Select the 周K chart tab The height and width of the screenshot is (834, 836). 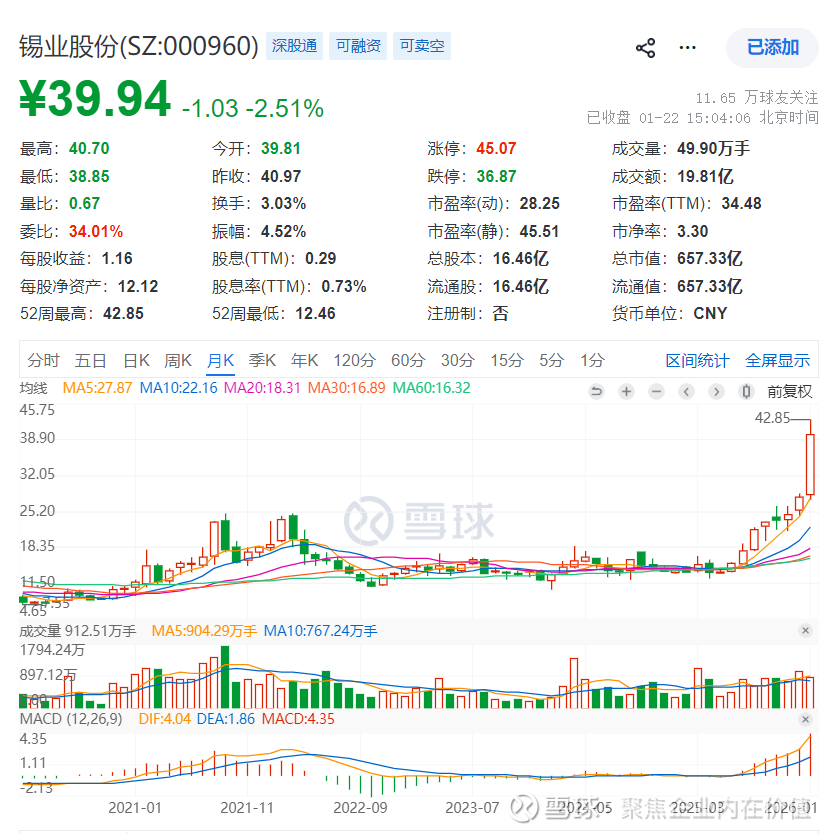[x=178, y=360]
